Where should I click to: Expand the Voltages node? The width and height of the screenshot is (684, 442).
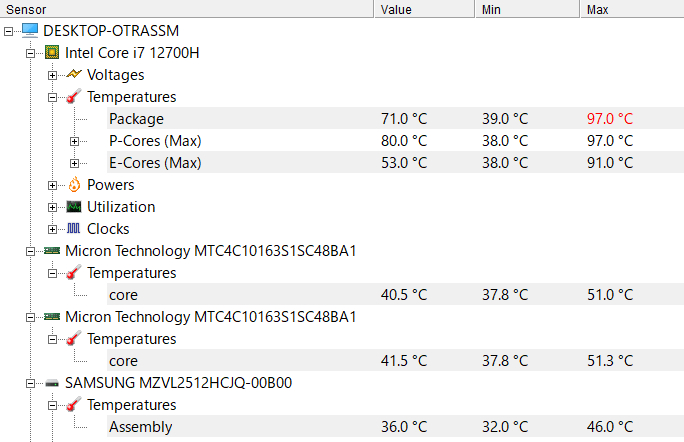(52, 75)
